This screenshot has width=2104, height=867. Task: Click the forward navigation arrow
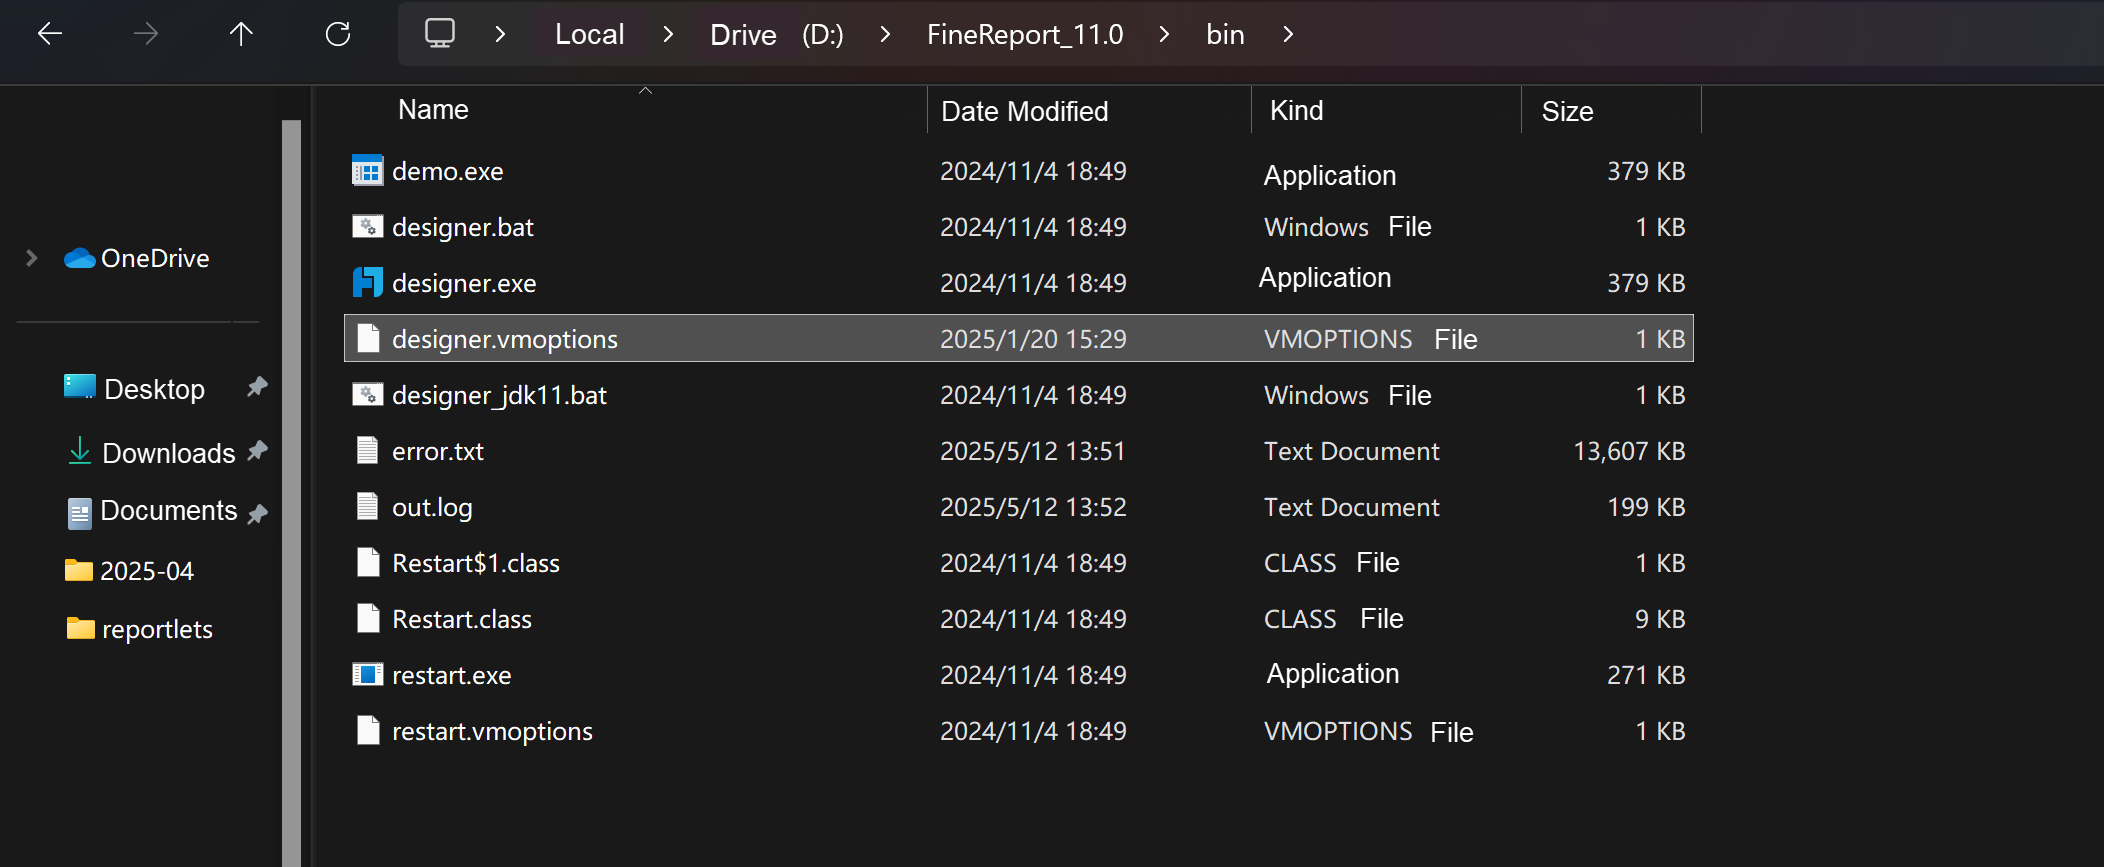[146, 34]
